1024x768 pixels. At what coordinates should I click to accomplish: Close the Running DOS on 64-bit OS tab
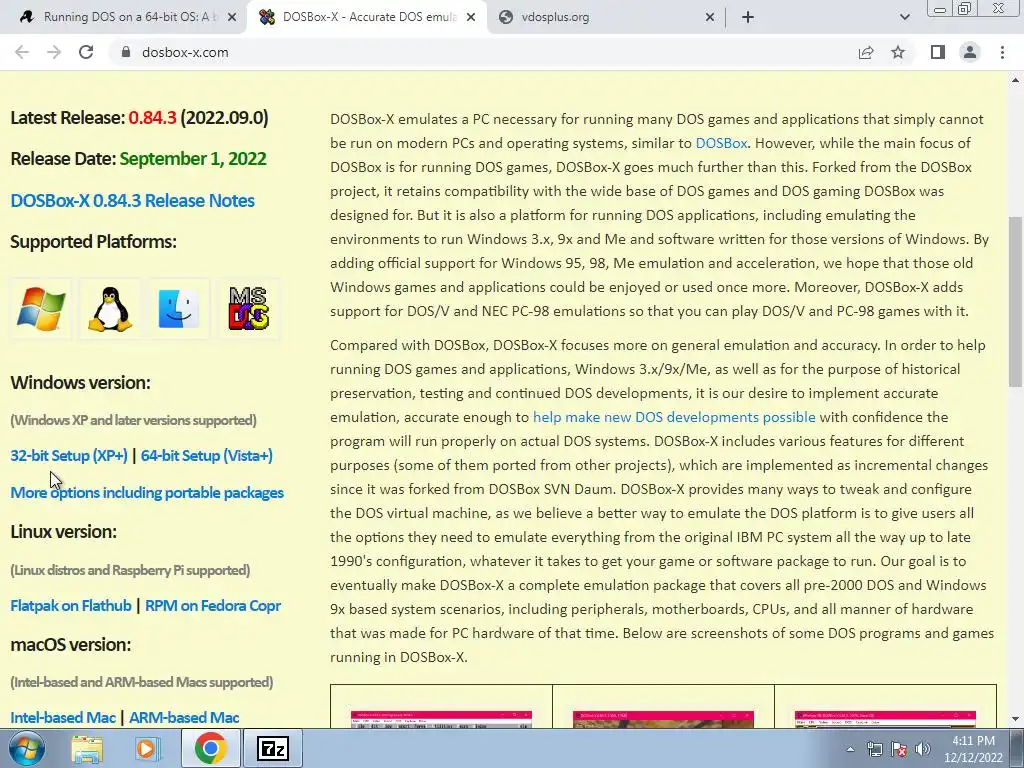pyautogui.click(x=232, y=17)
